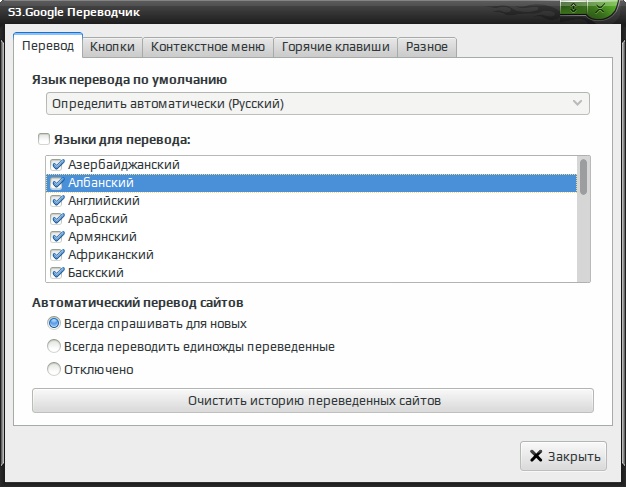Uncheck the Армянский language checkbox
Image resolution: width=626 pixels, height=487 pixels.
(57, 237)
